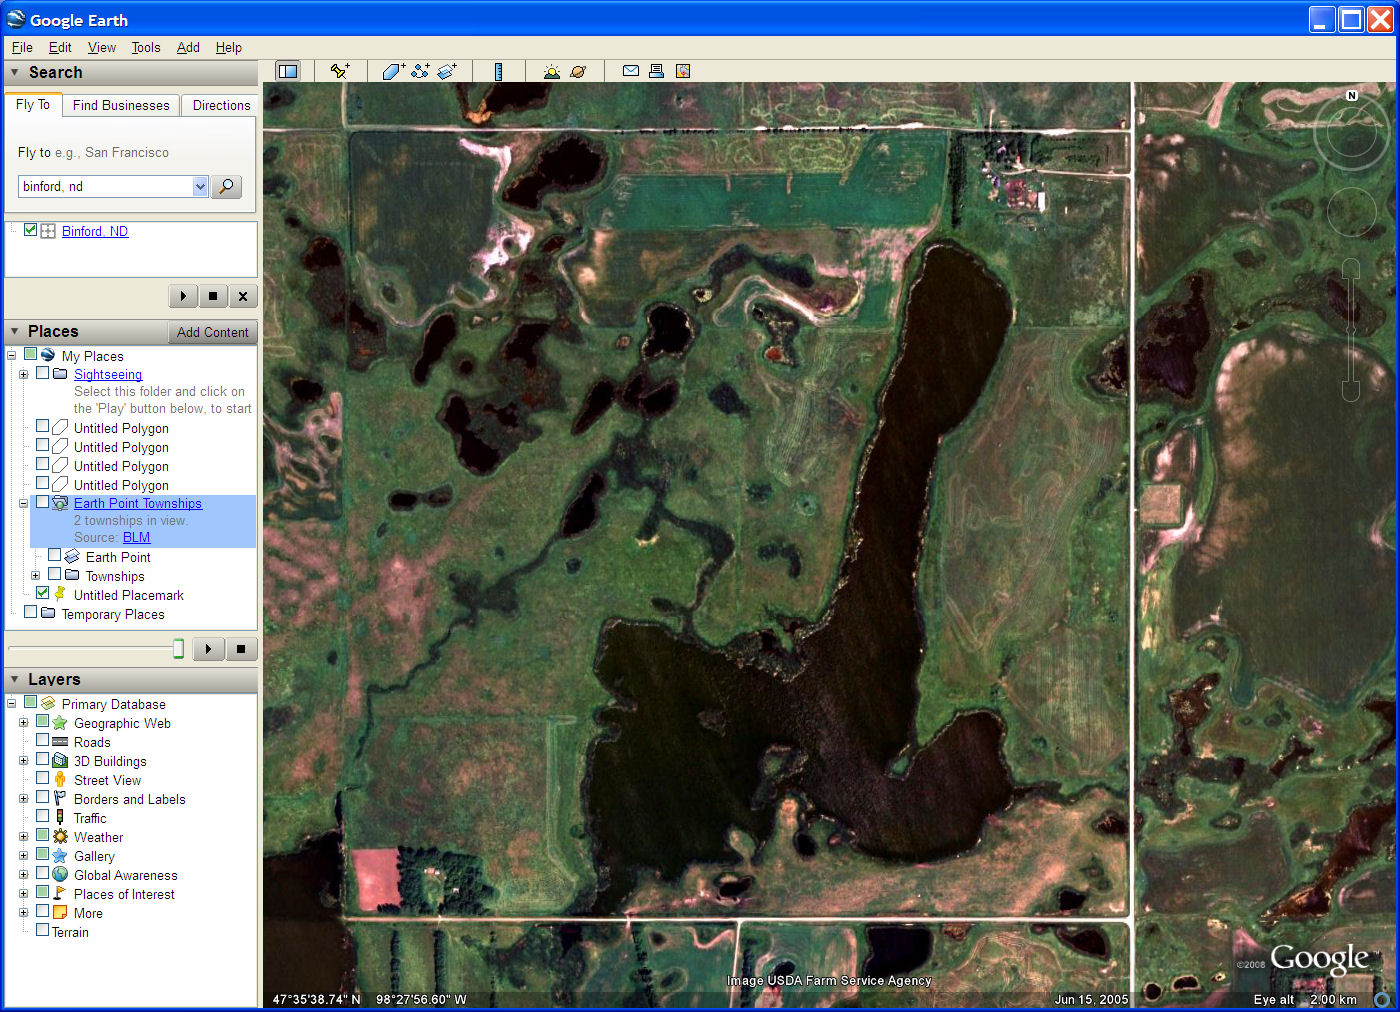Open the Sightseeing link

tap(108, 375)
